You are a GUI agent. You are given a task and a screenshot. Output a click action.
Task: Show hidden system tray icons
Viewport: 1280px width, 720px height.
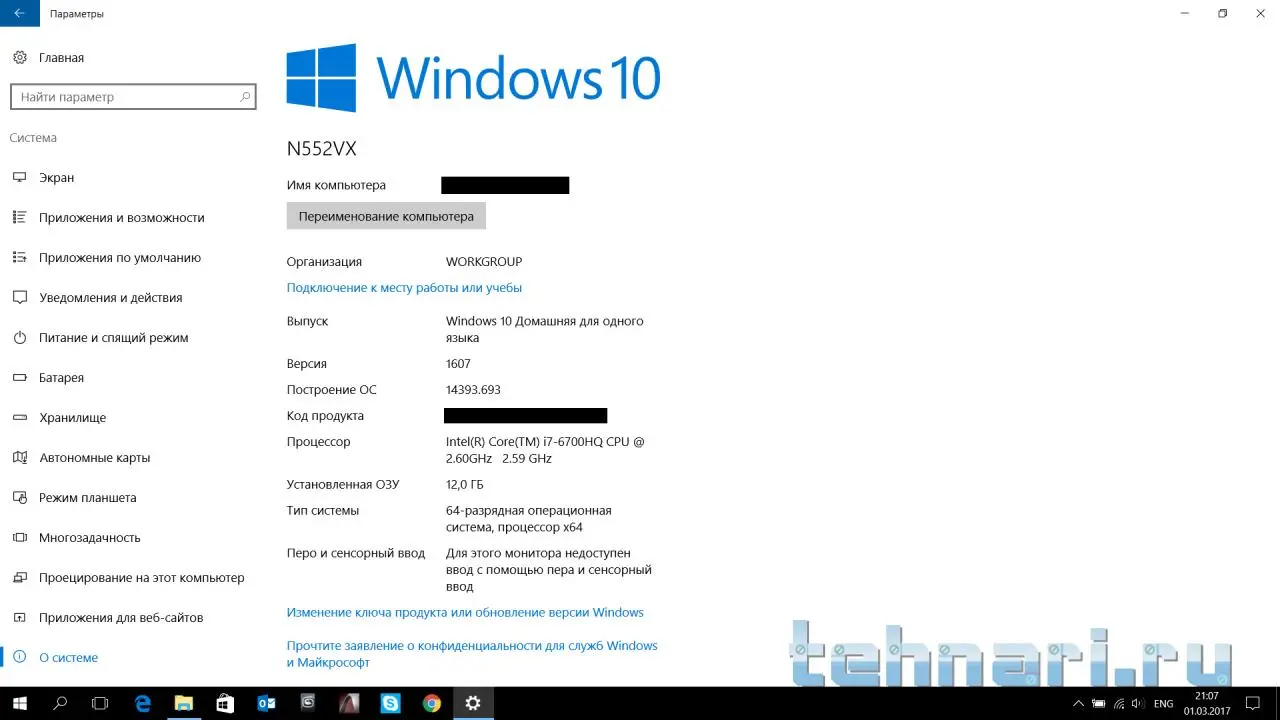[x=1079, y=704]
